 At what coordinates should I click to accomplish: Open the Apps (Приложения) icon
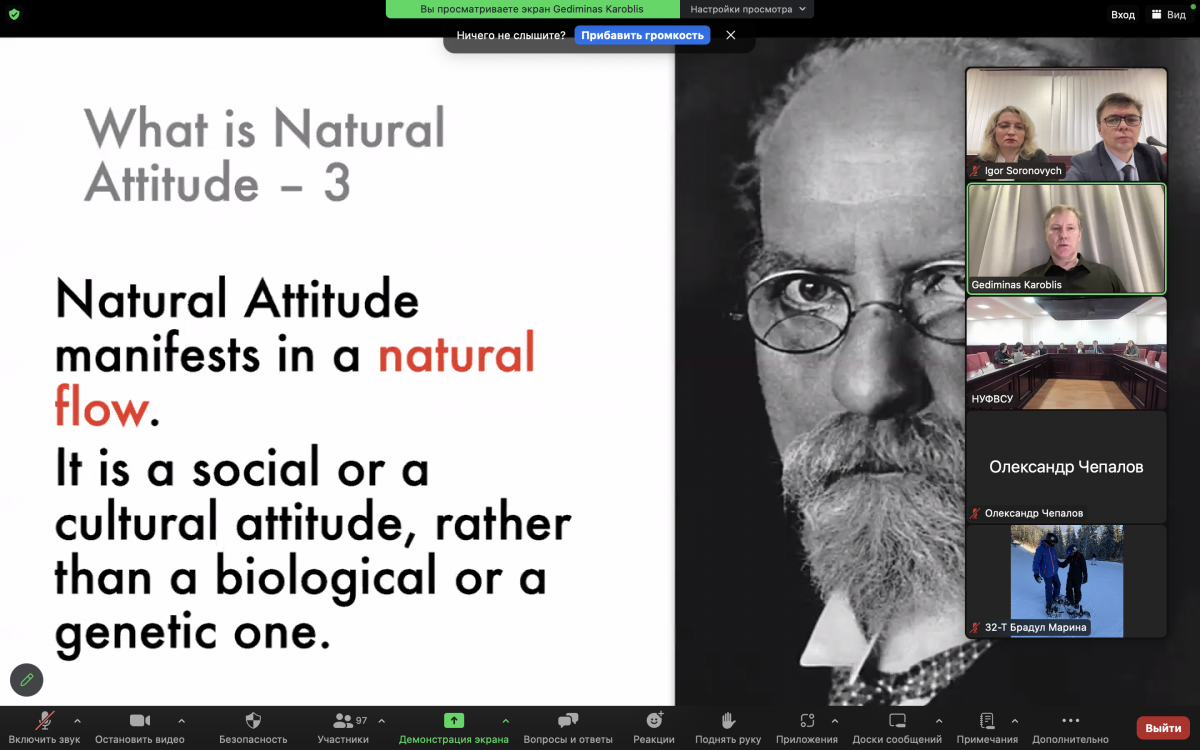807,721
